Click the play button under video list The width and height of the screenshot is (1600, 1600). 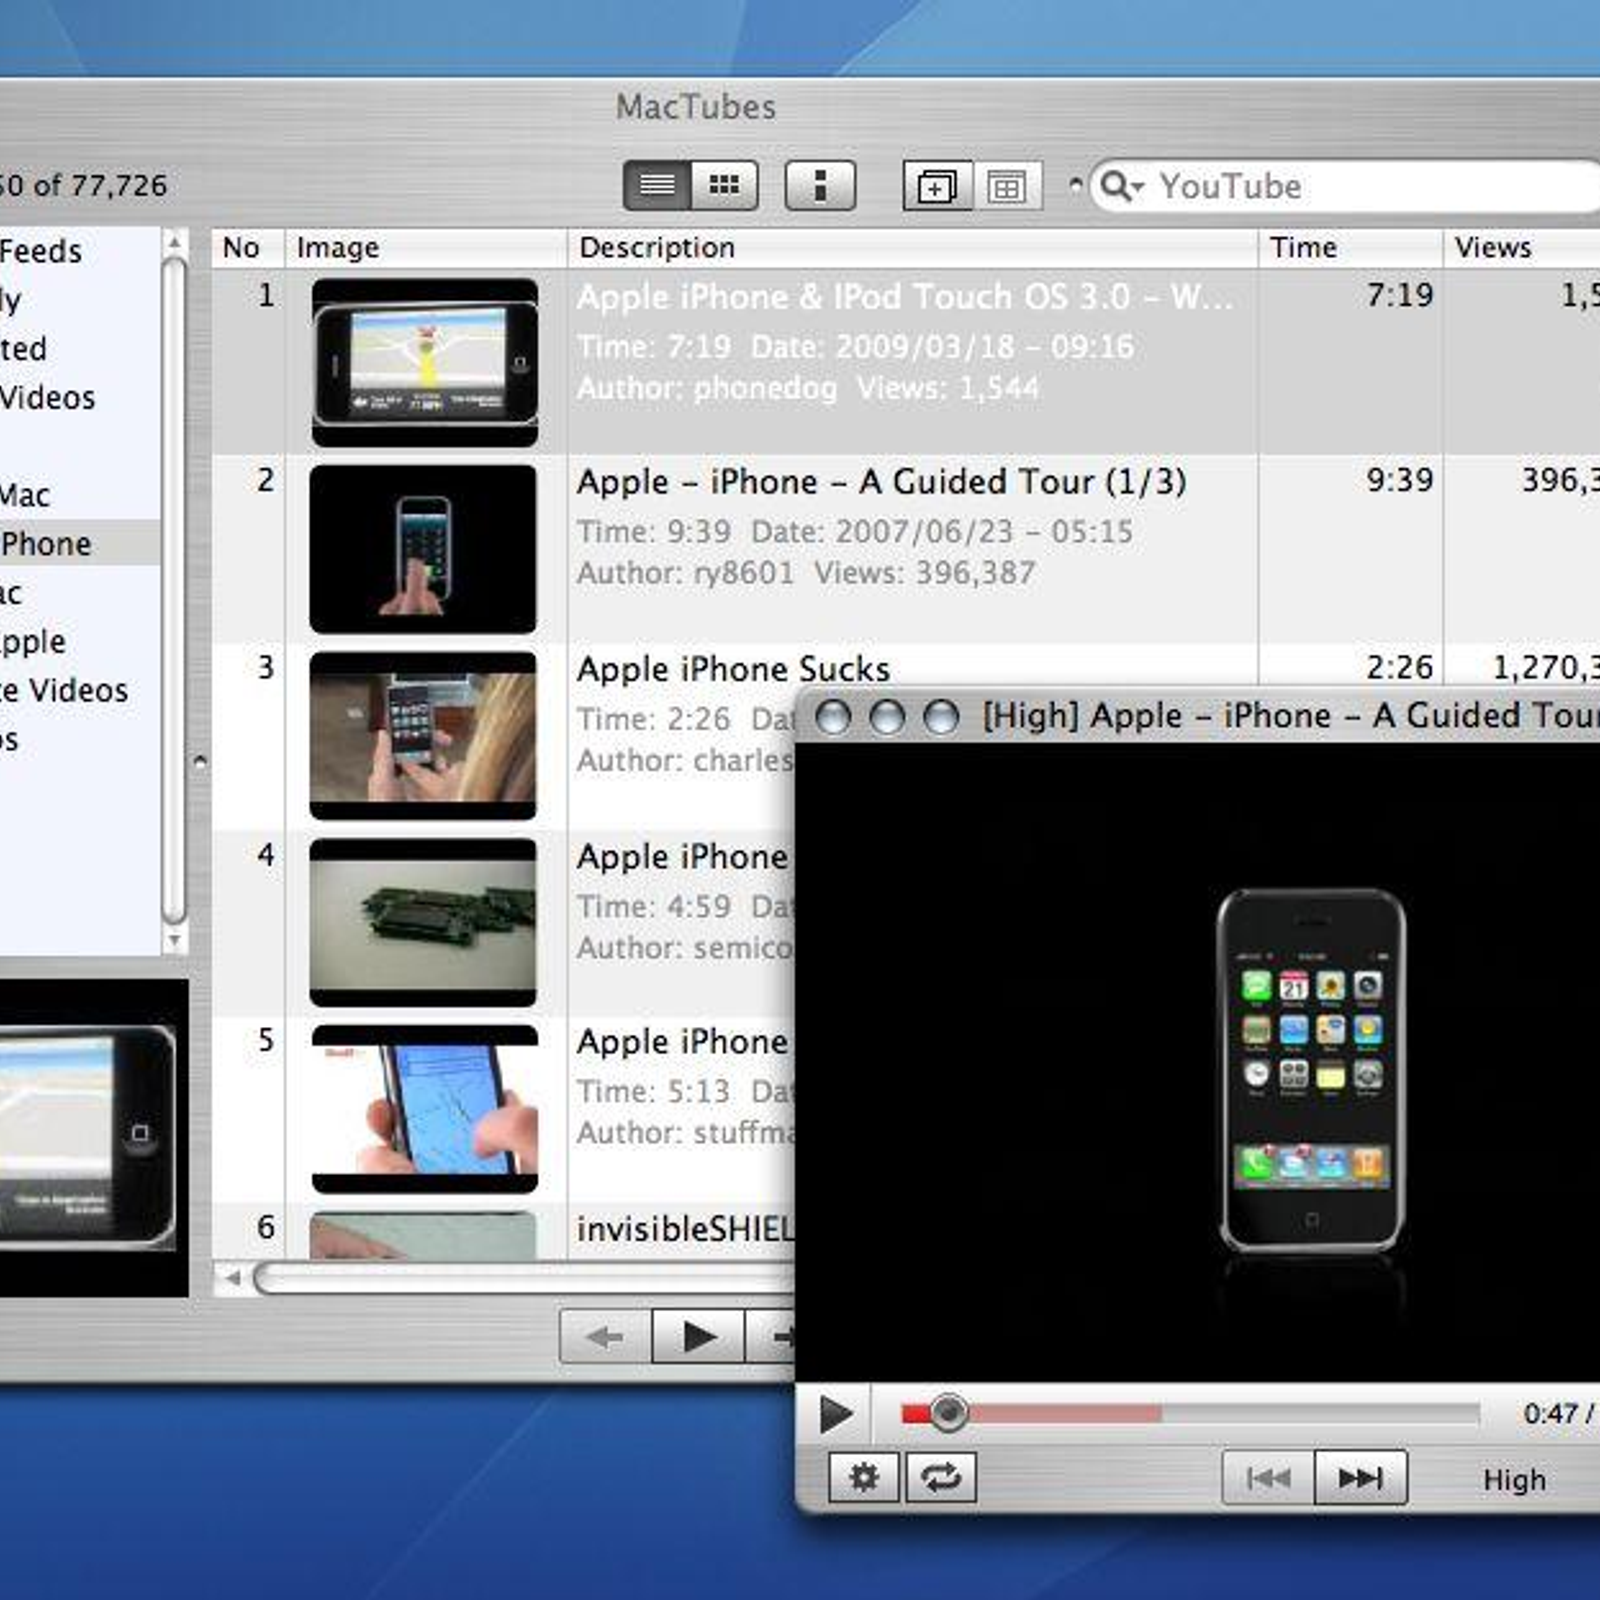[698, 1336]
